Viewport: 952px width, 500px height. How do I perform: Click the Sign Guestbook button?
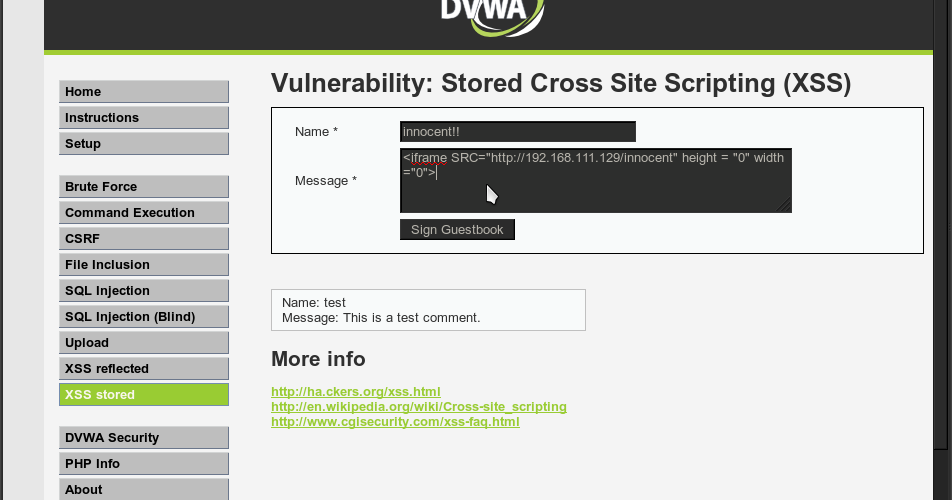[457, 229]
